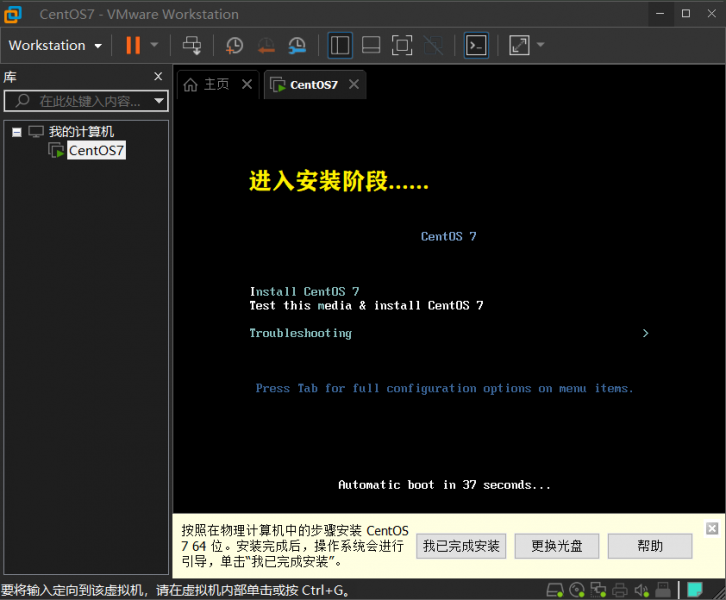Image resolution: width=726 pixels, height=600 pixels.
Task: Click the printer icon in status bar
Action: (x=620, y=590)
